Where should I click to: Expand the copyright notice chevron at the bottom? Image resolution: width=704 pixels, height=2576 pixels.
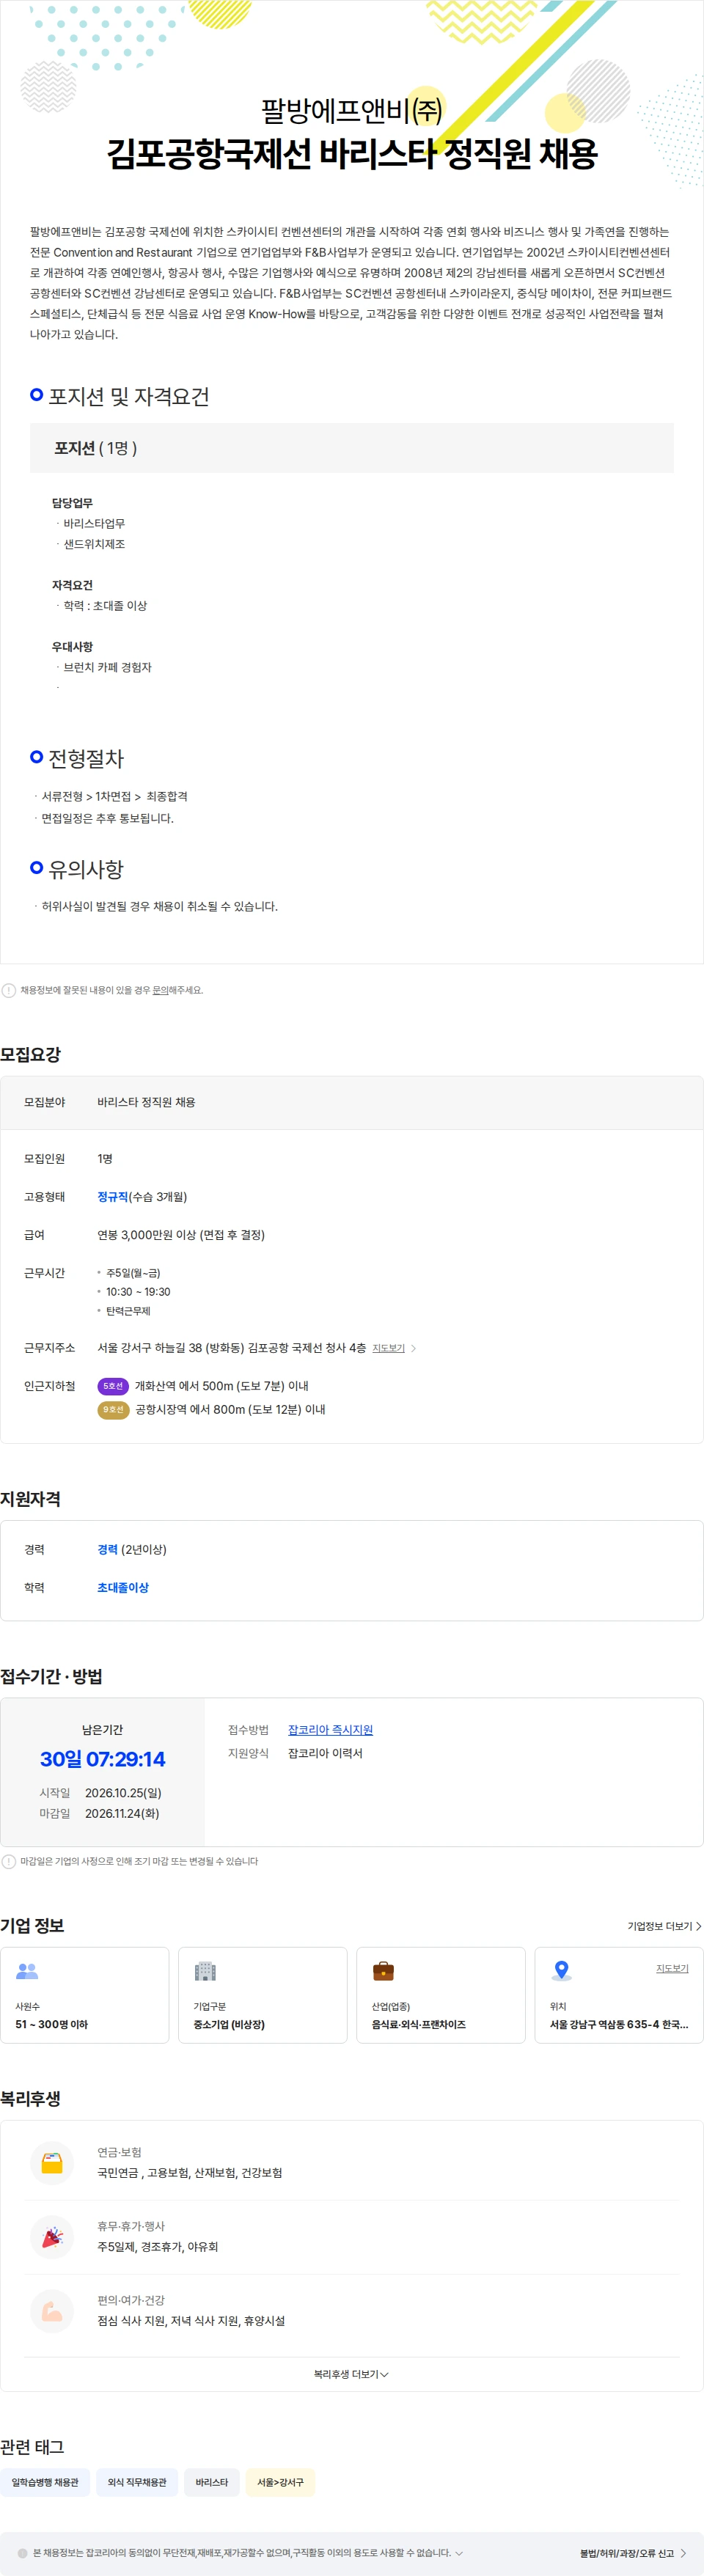459,2552
